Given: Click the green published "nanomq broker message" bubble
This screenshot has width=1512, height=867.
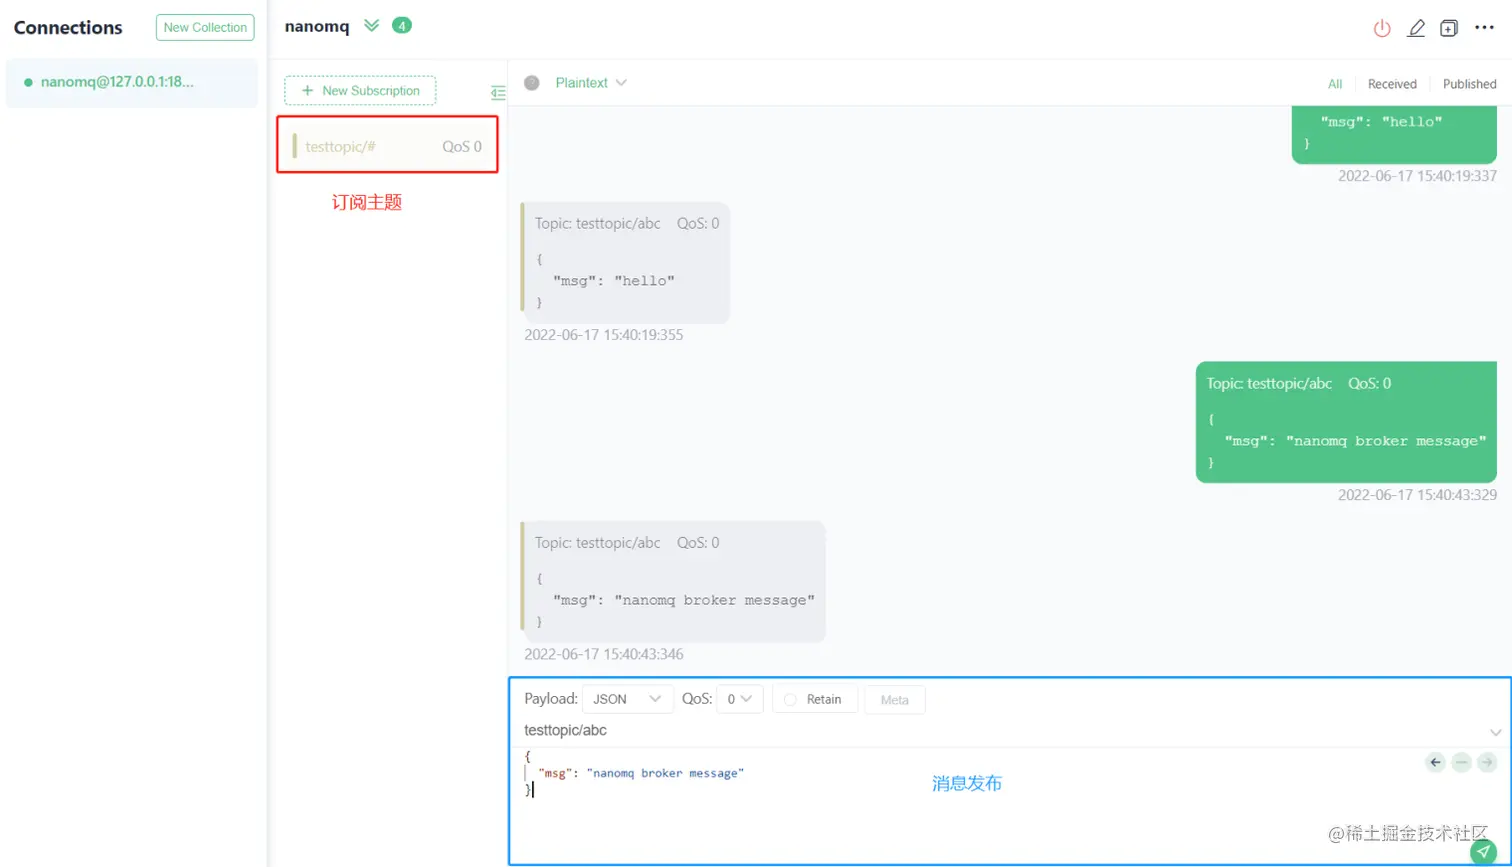Looking at the screenshot, I should [x=1346, y=422].
